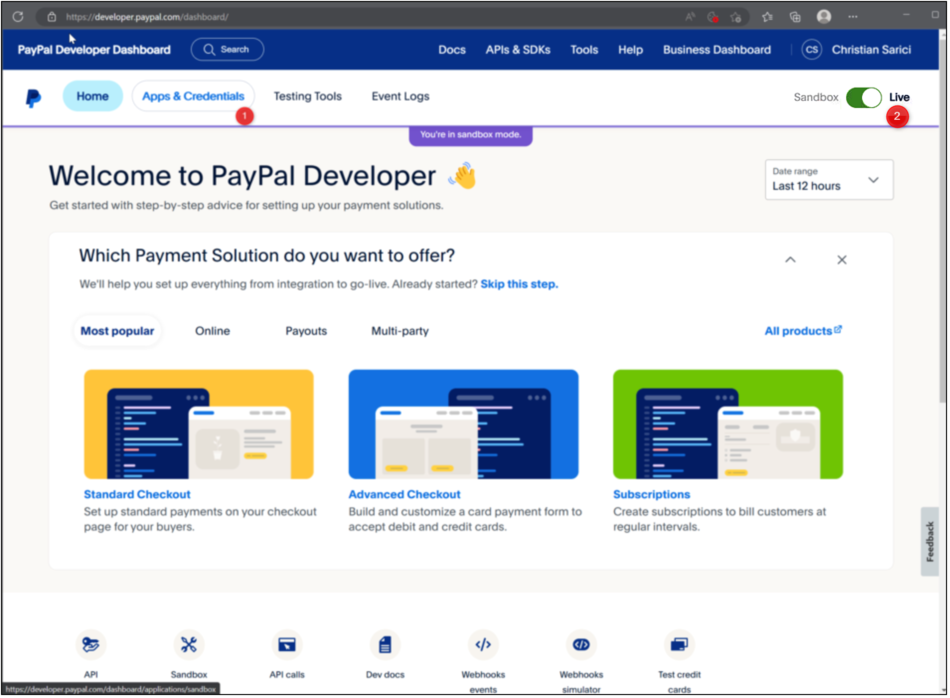Refresh the page in the browser
This screenshot has width=950, height=698.
(x=18, y=16)
